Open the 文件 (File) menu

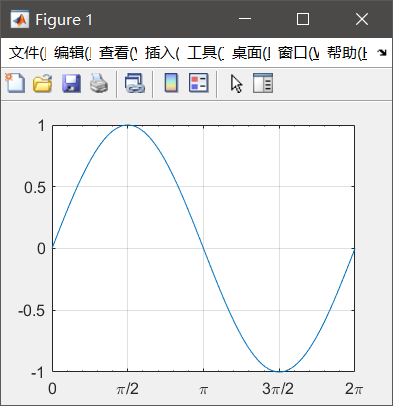[x=27, y=53]
